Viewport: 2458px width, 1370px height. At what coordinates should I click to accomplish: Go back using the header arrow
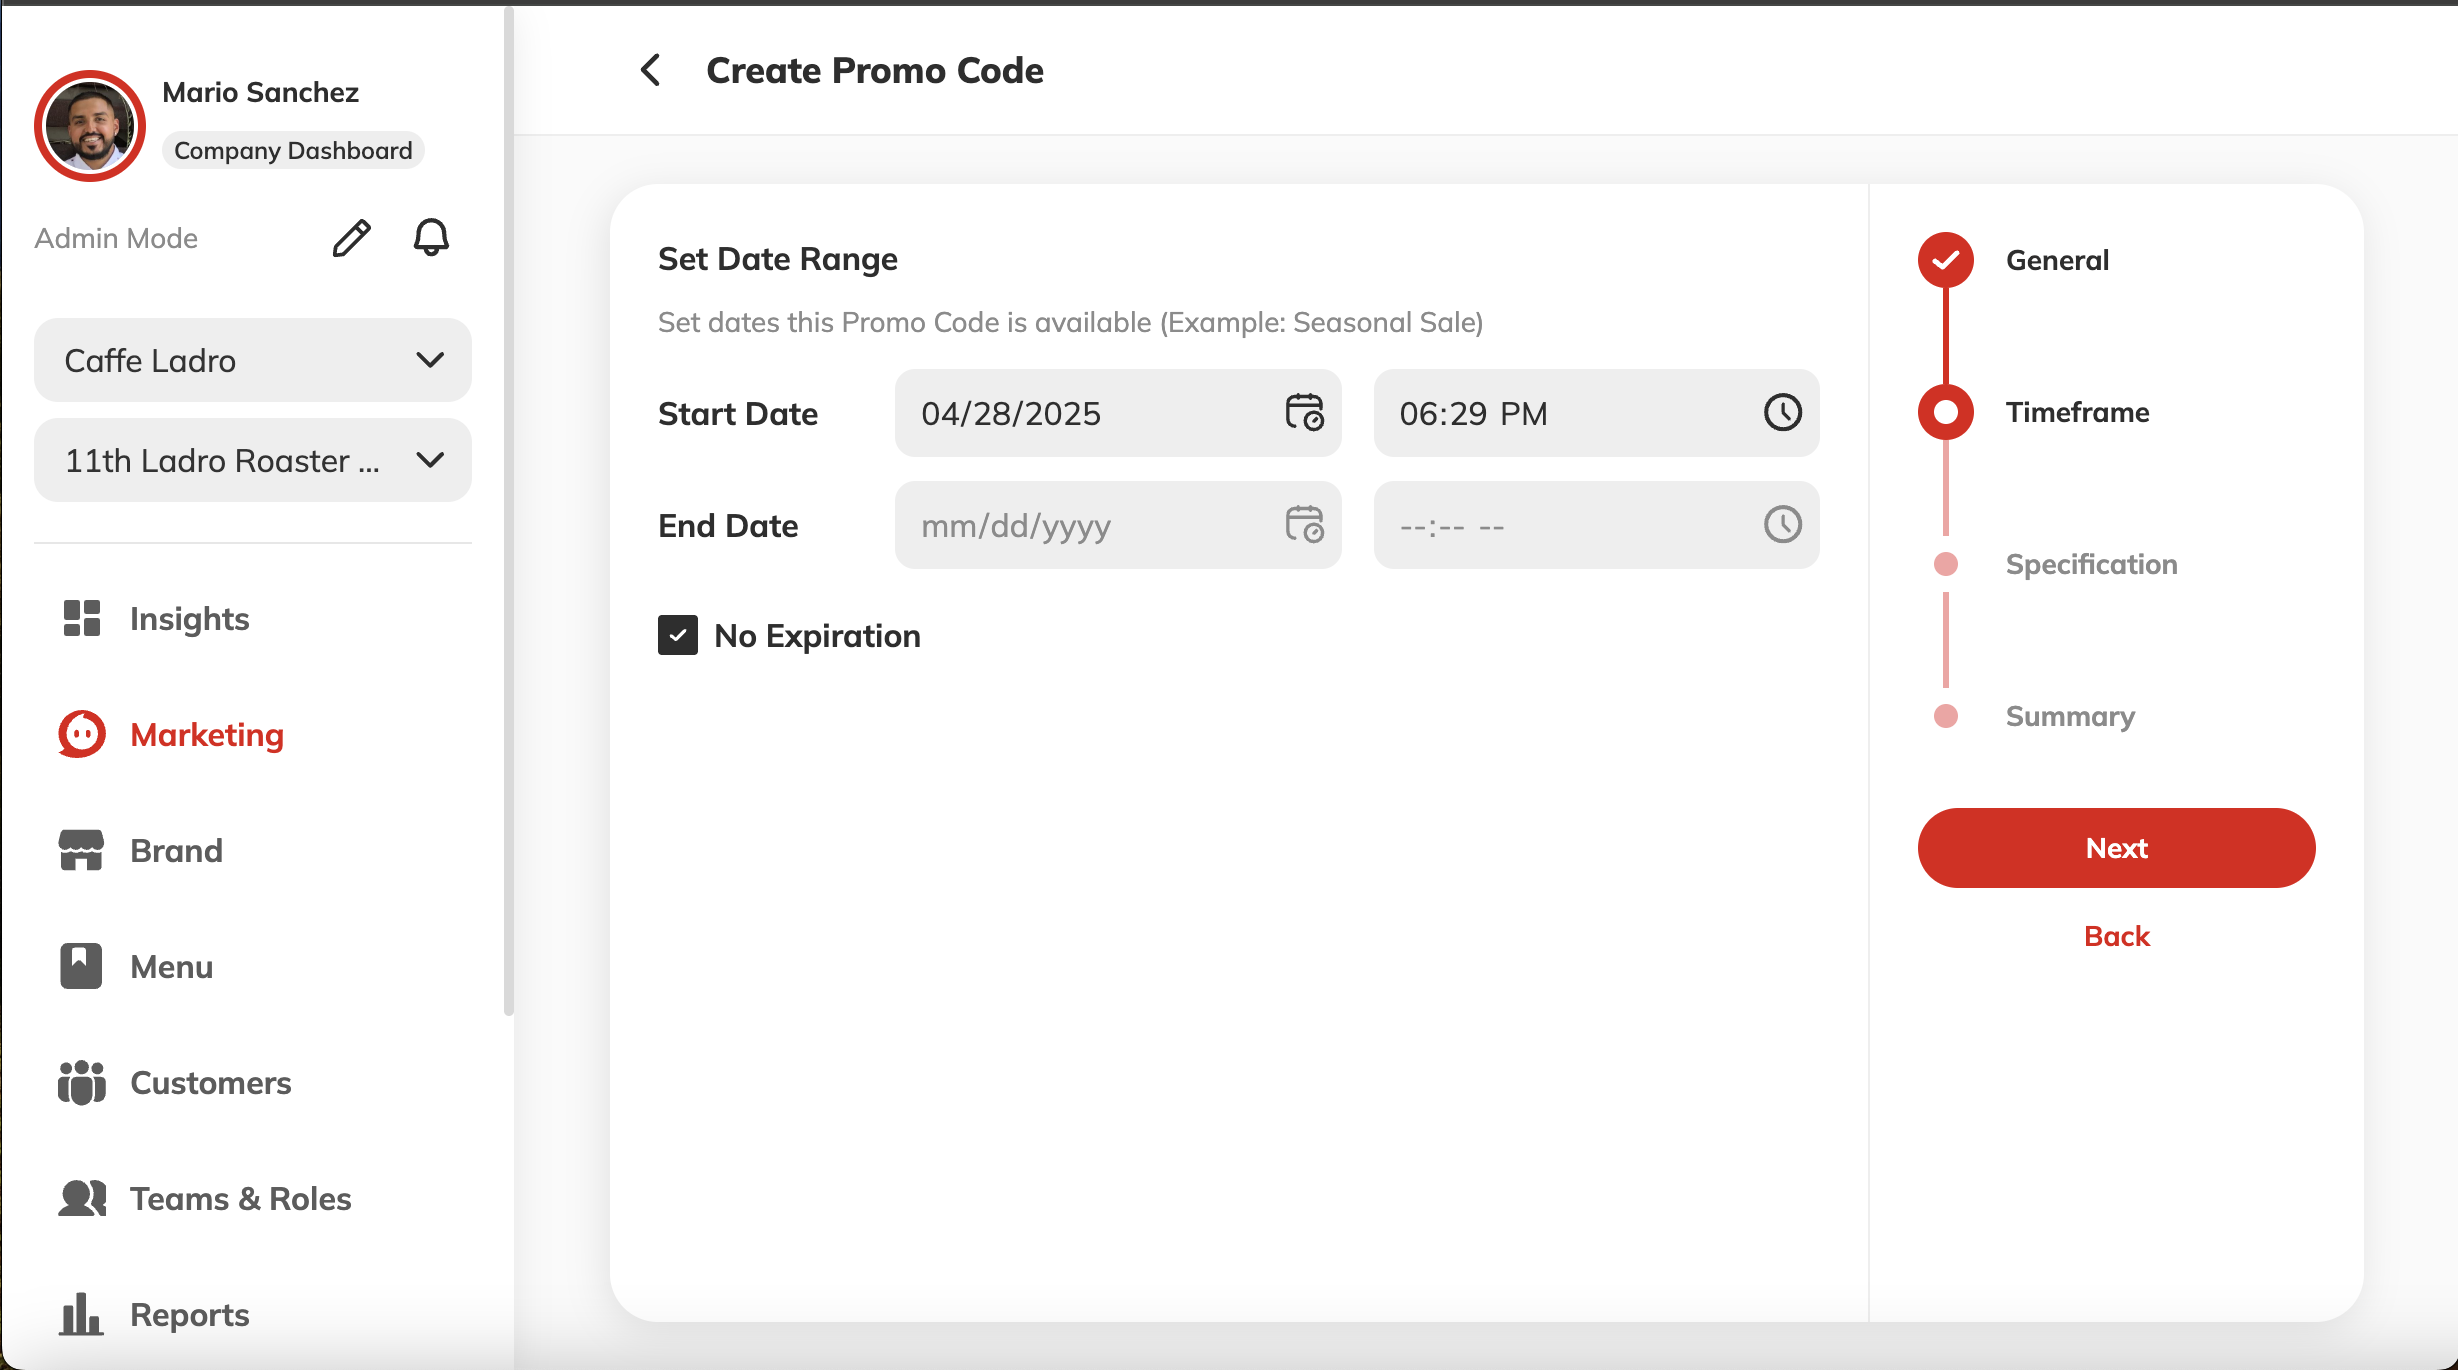click(x=651, y=70)
